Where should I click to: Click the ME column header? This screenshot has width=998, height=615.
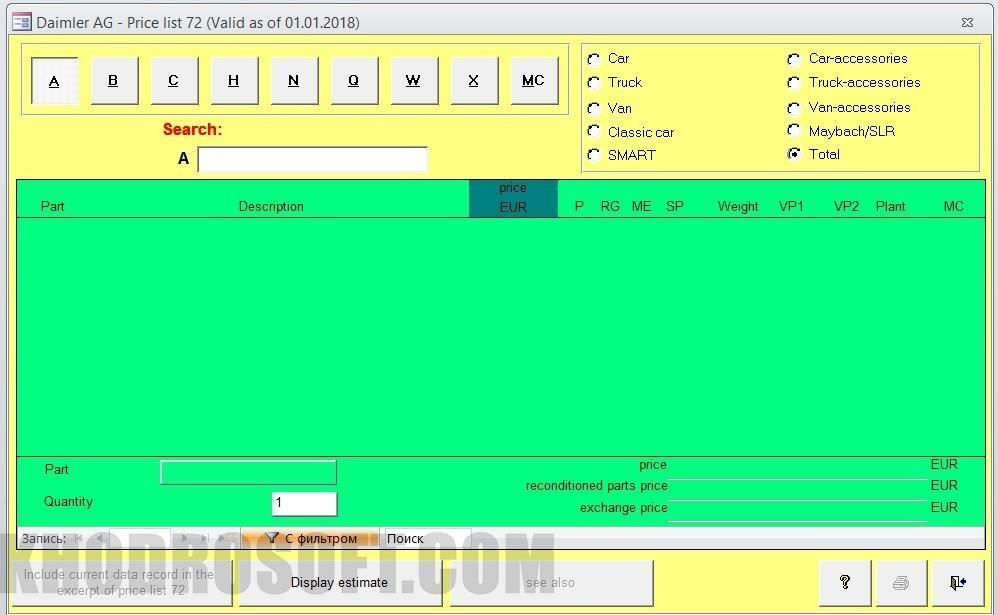click(641, 206)
